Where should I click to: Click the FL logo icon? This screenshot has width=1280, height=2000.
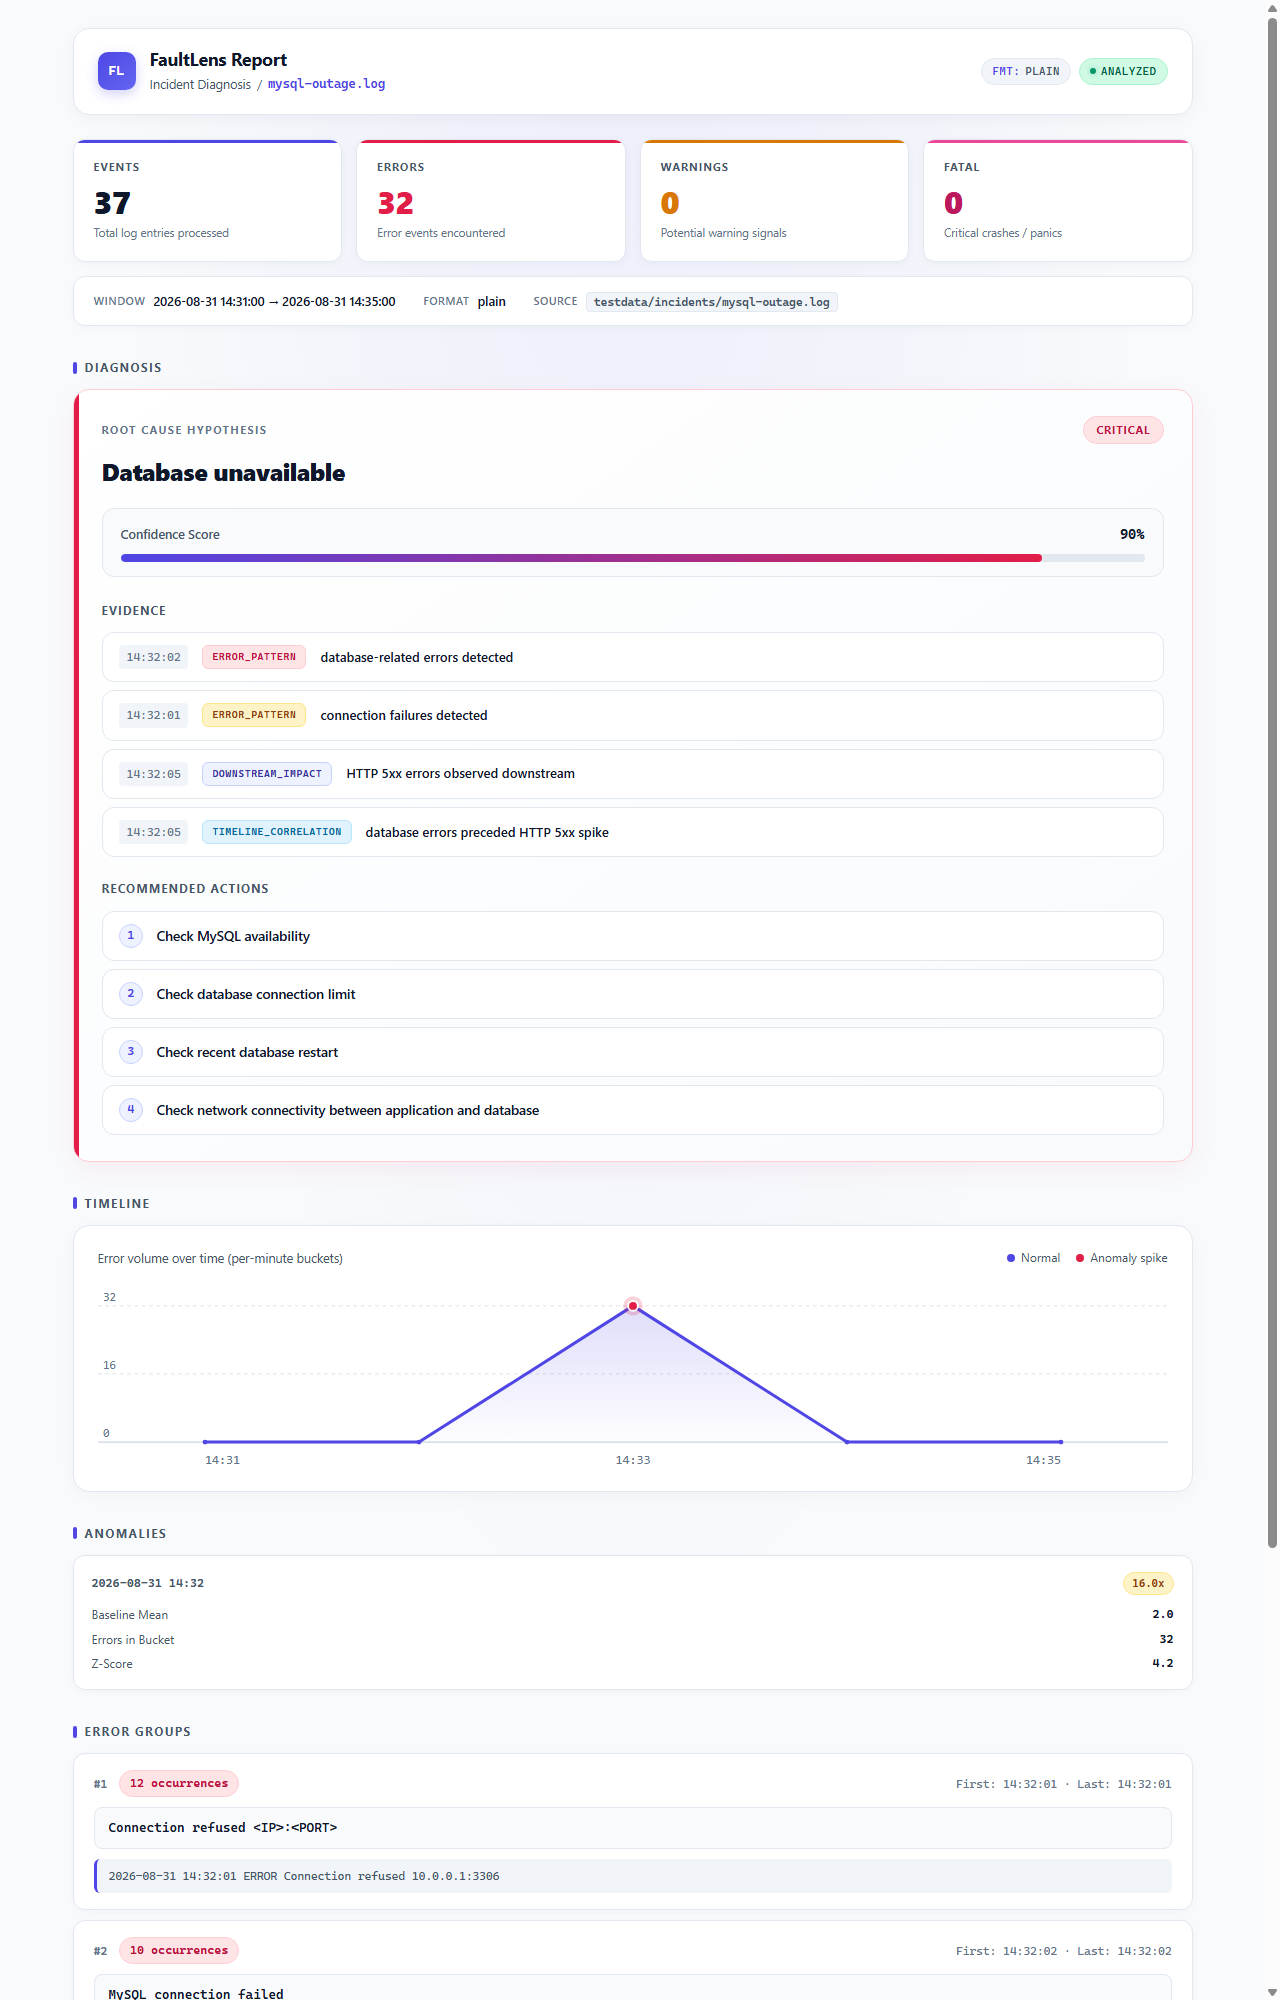(x=116, y=71)
